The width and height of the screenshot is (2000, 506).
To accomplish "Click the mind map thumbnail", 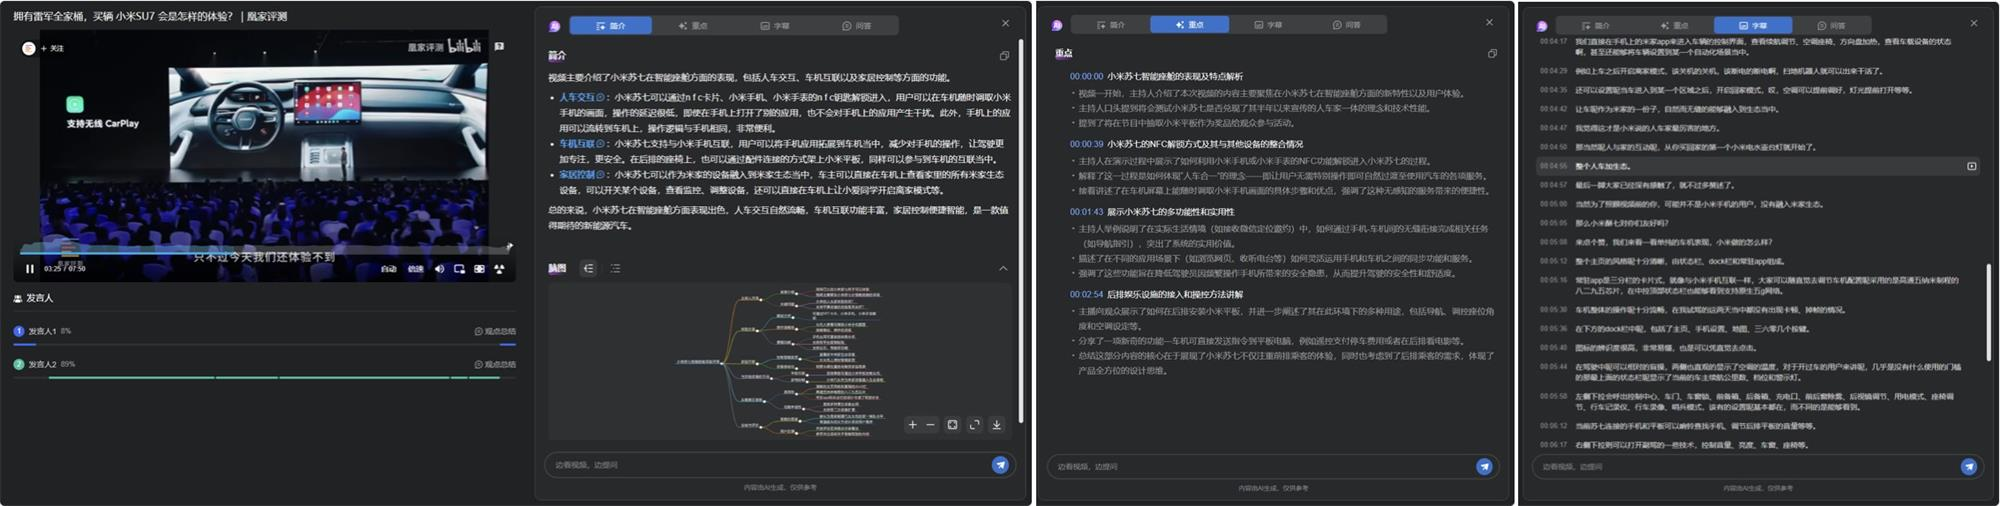I will 780,361.
